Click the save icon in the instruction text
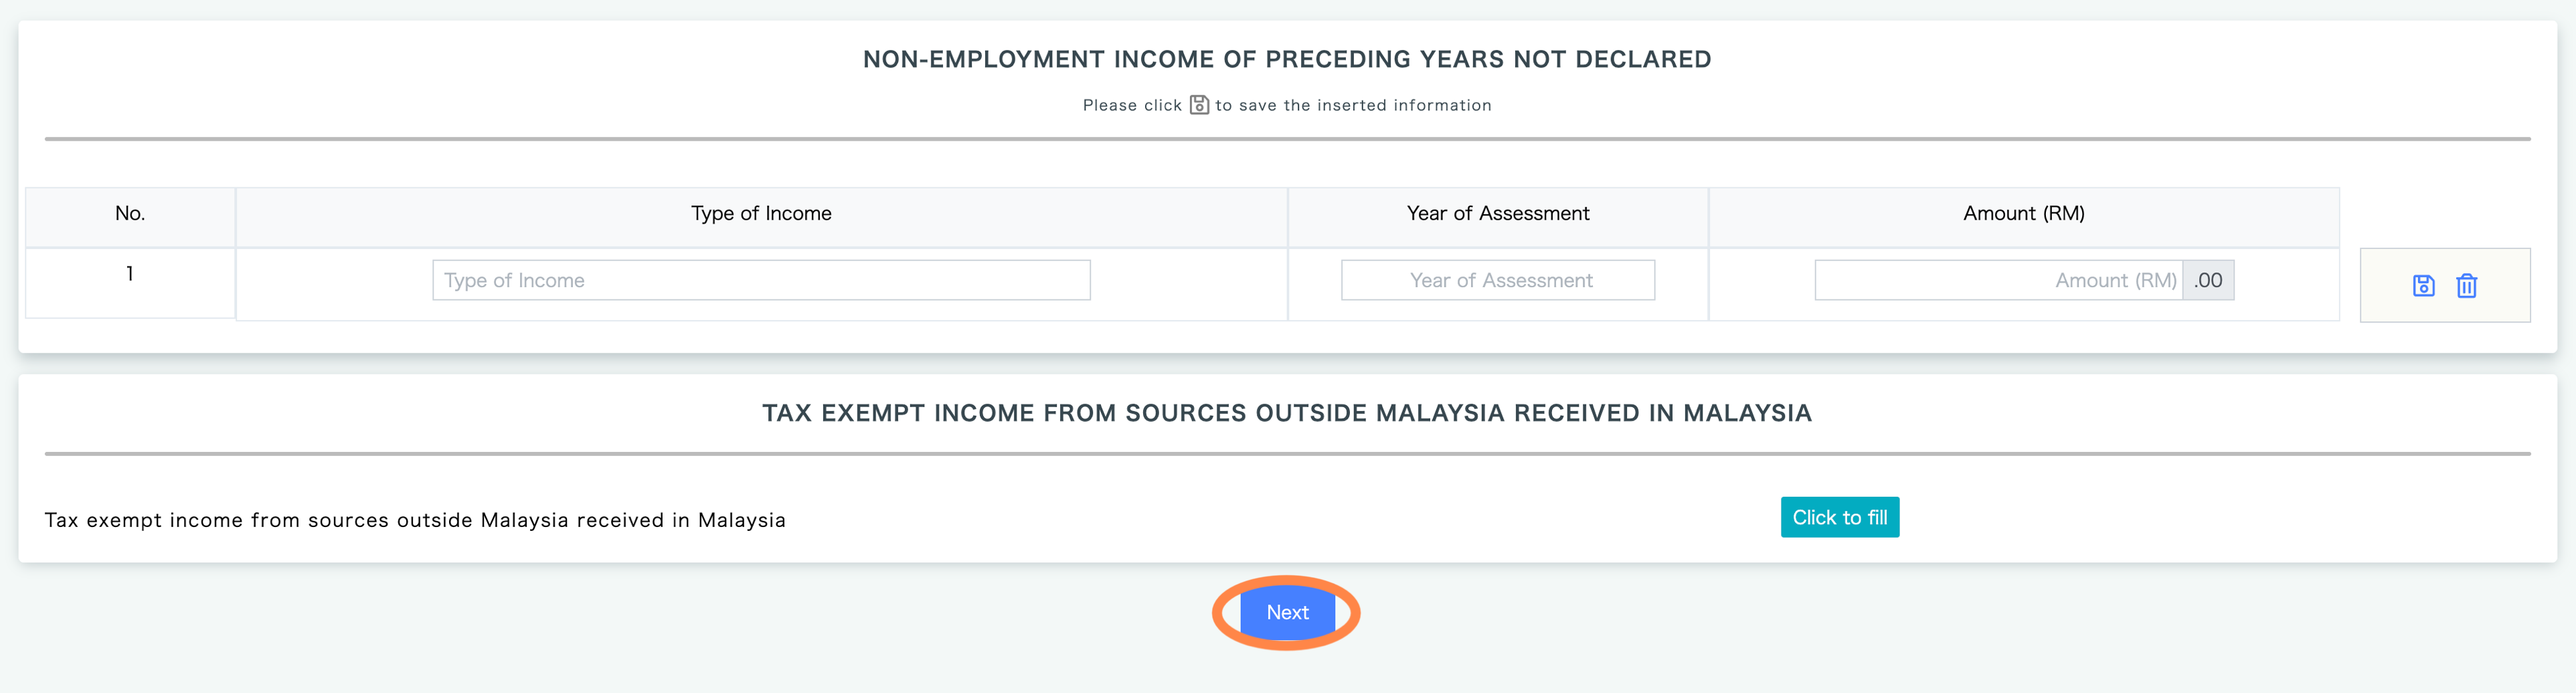 tap(1199, 105)
